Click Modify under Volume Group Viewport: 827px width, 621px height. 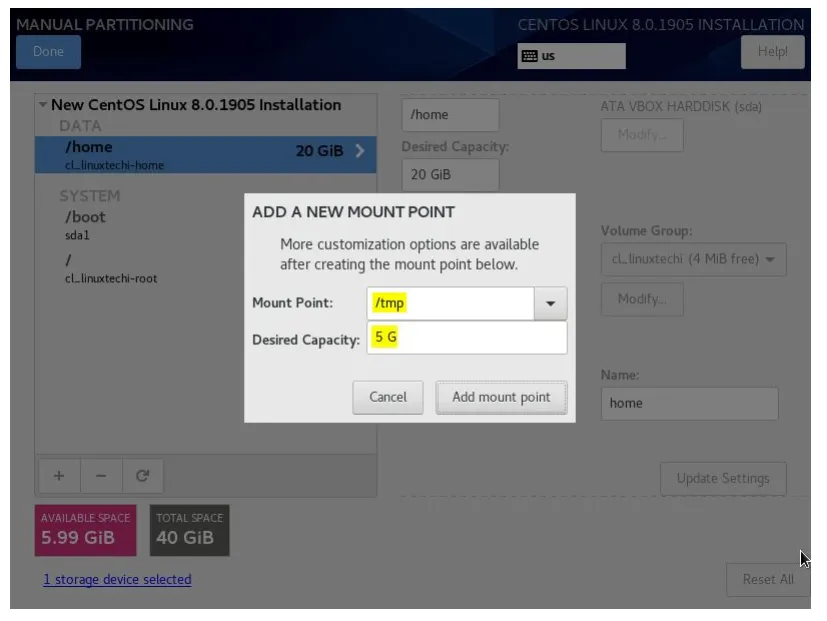[642, 299]
